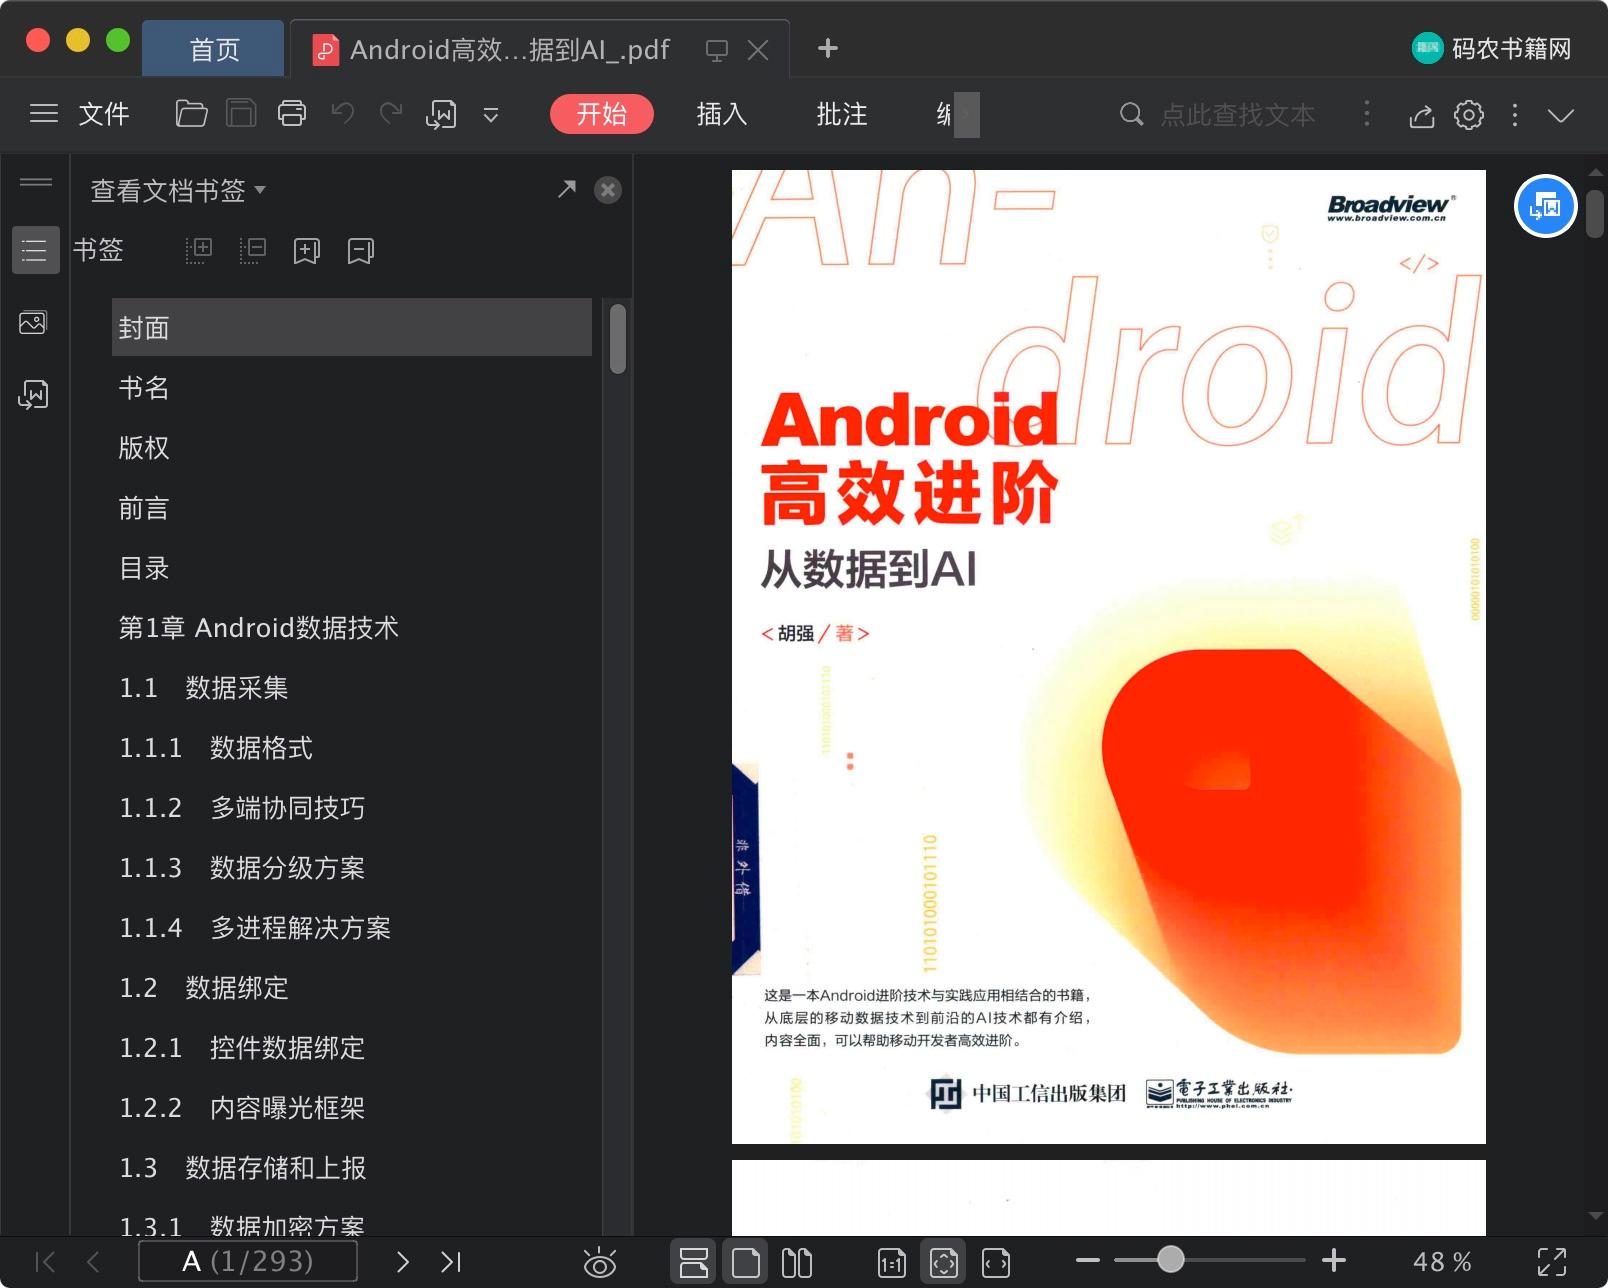Expand all bookmarks icon

[199, 251]
